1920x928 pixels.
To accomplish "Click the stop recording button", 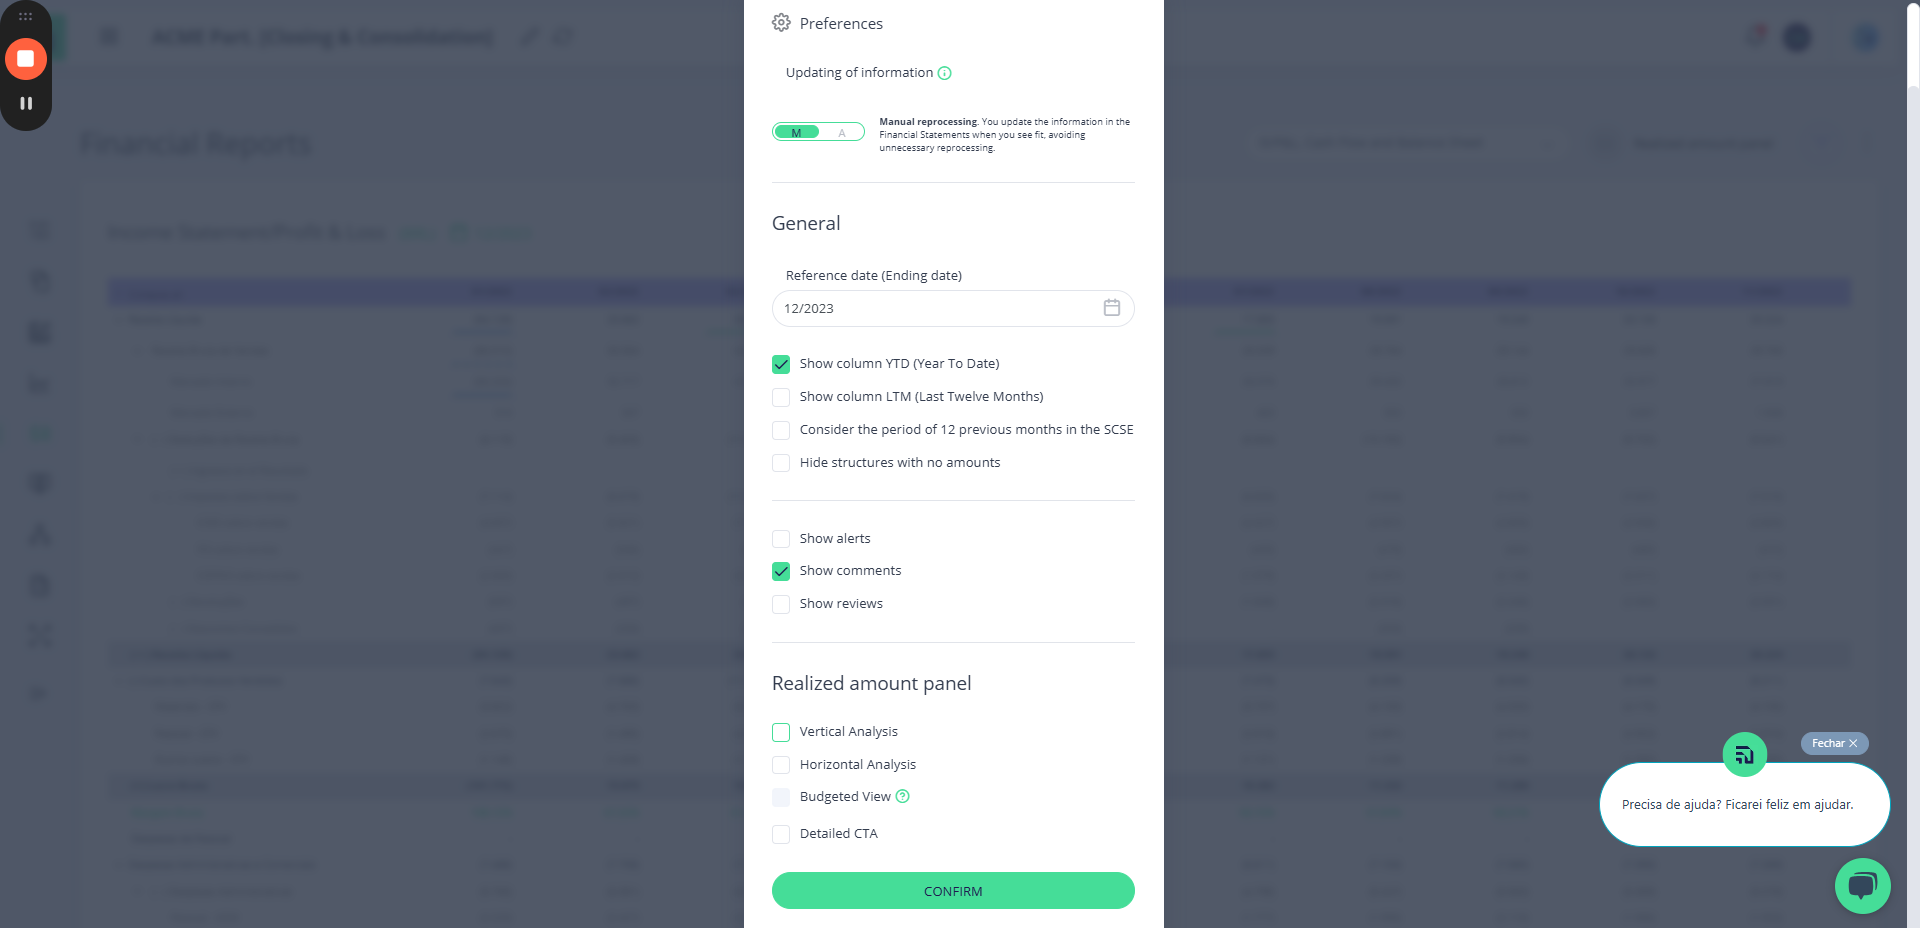I will pos(26,59).
